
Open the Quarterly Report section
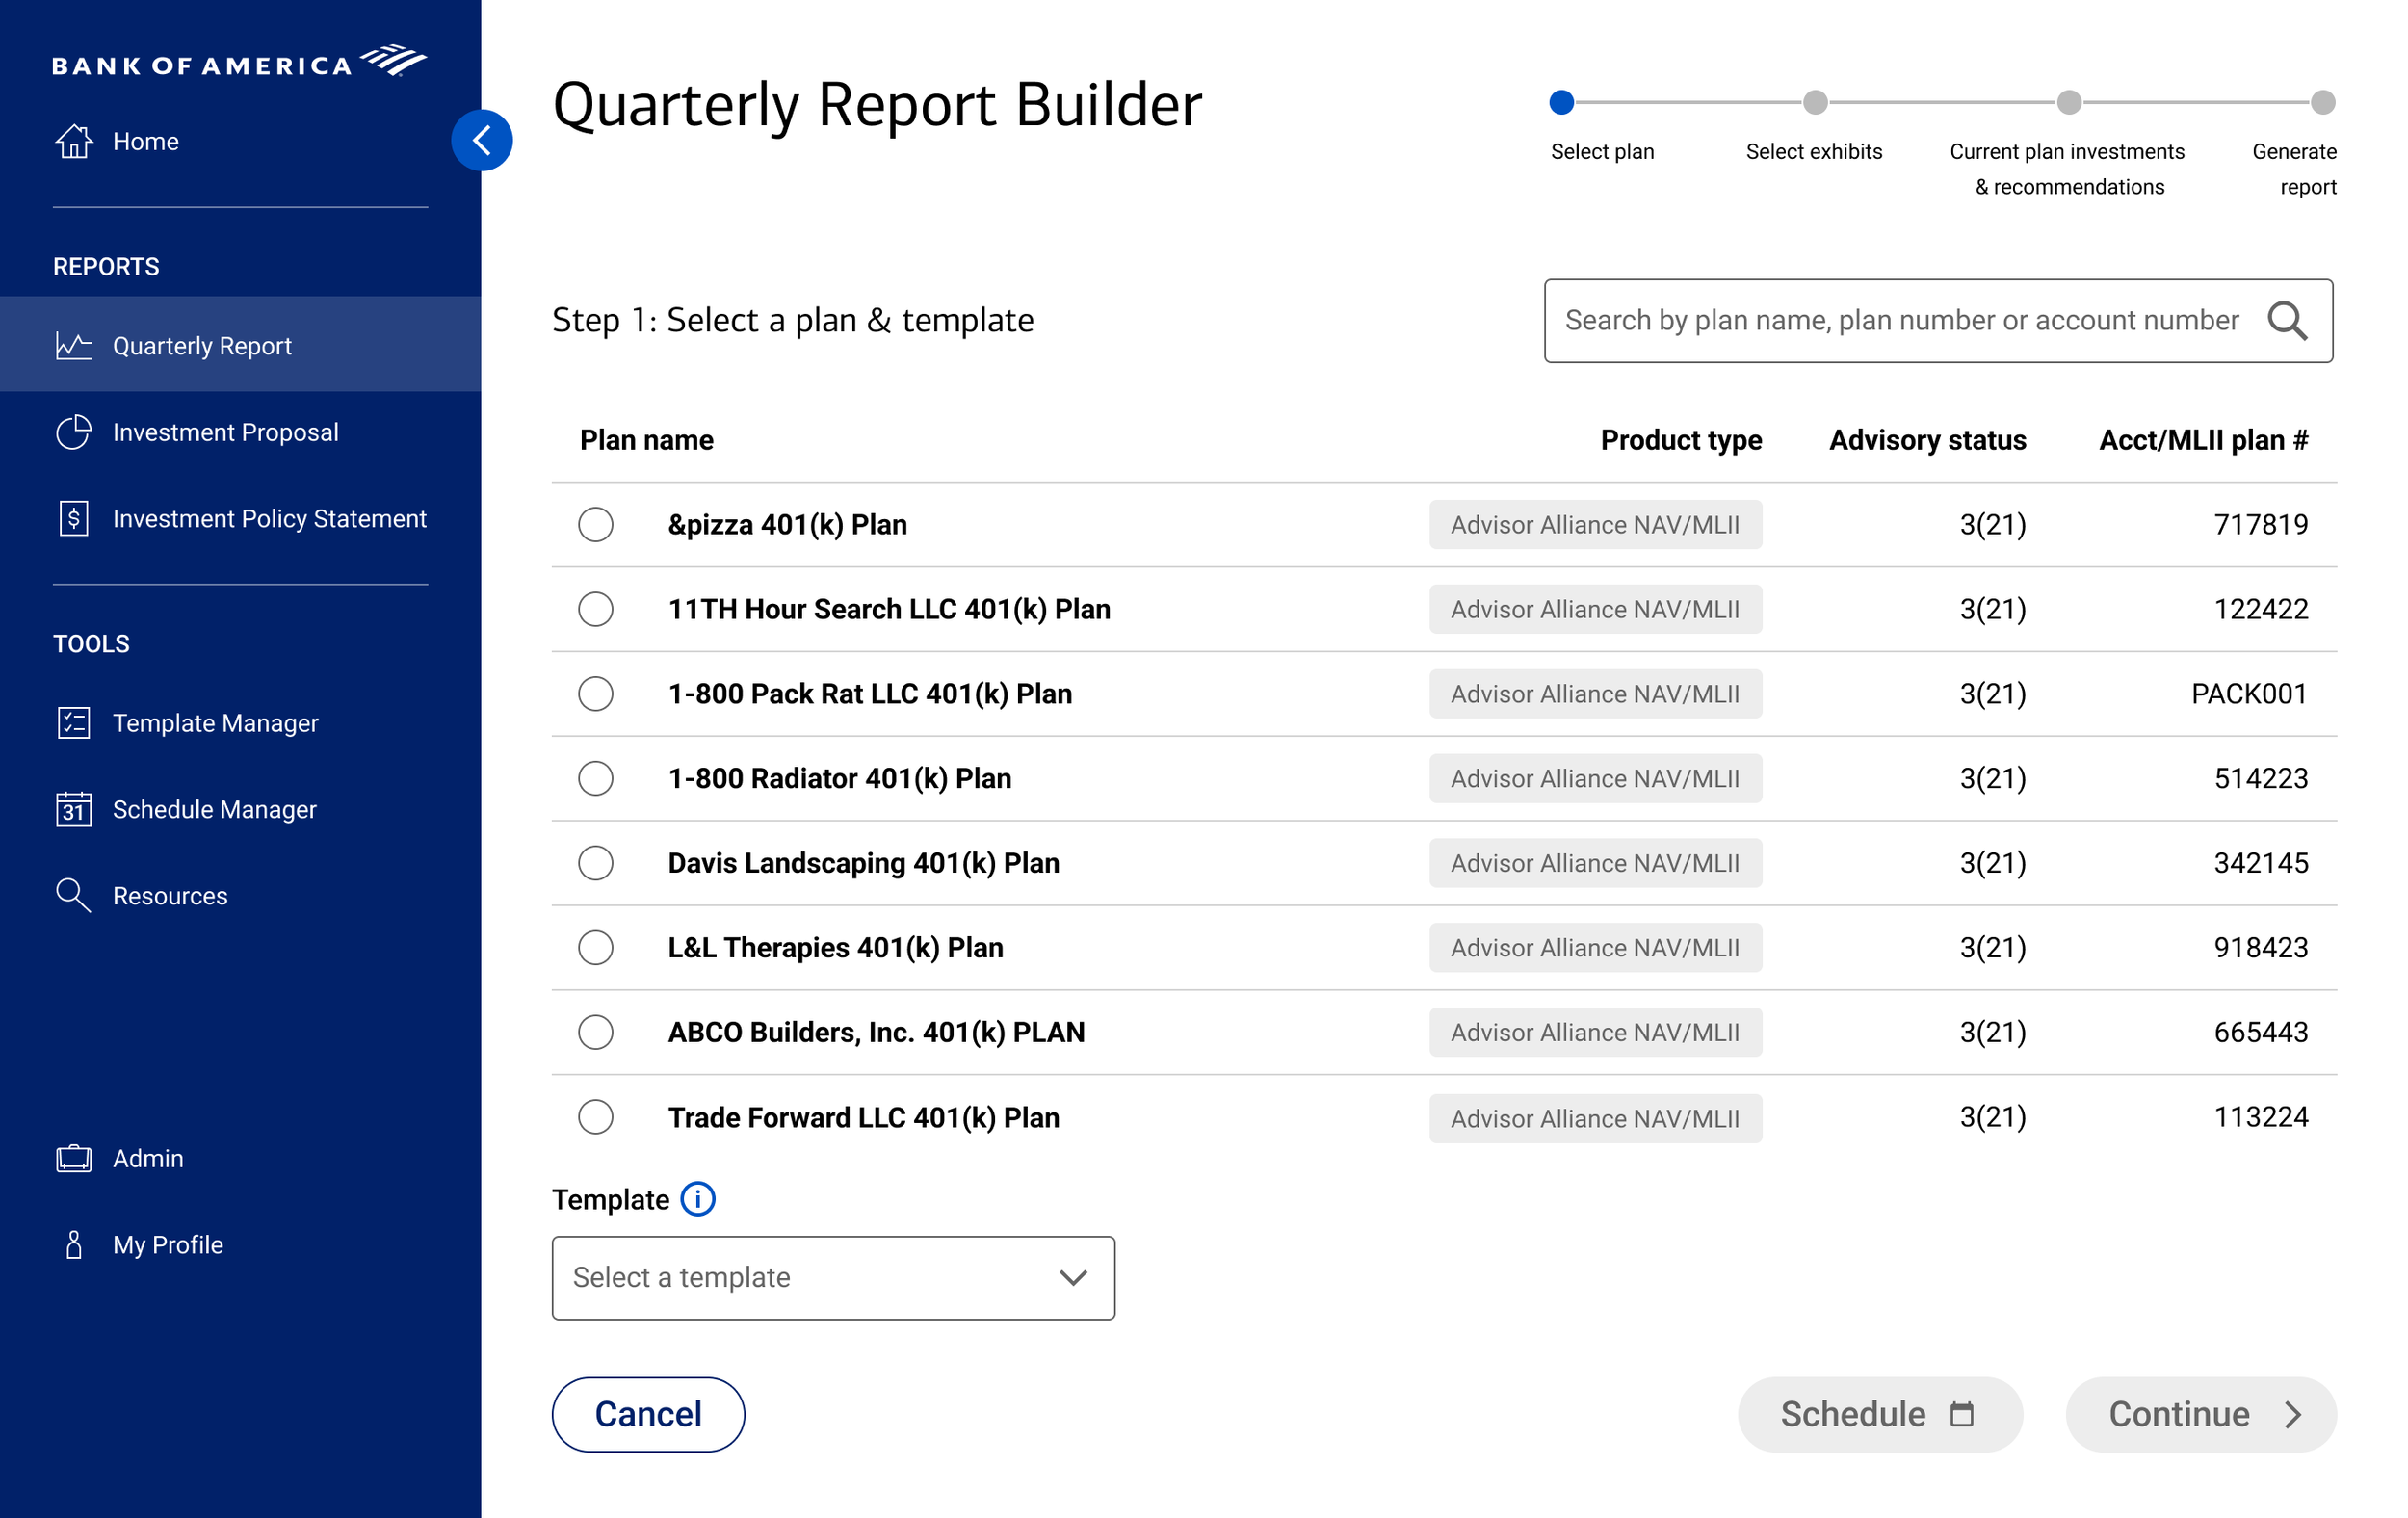[200, 345]
